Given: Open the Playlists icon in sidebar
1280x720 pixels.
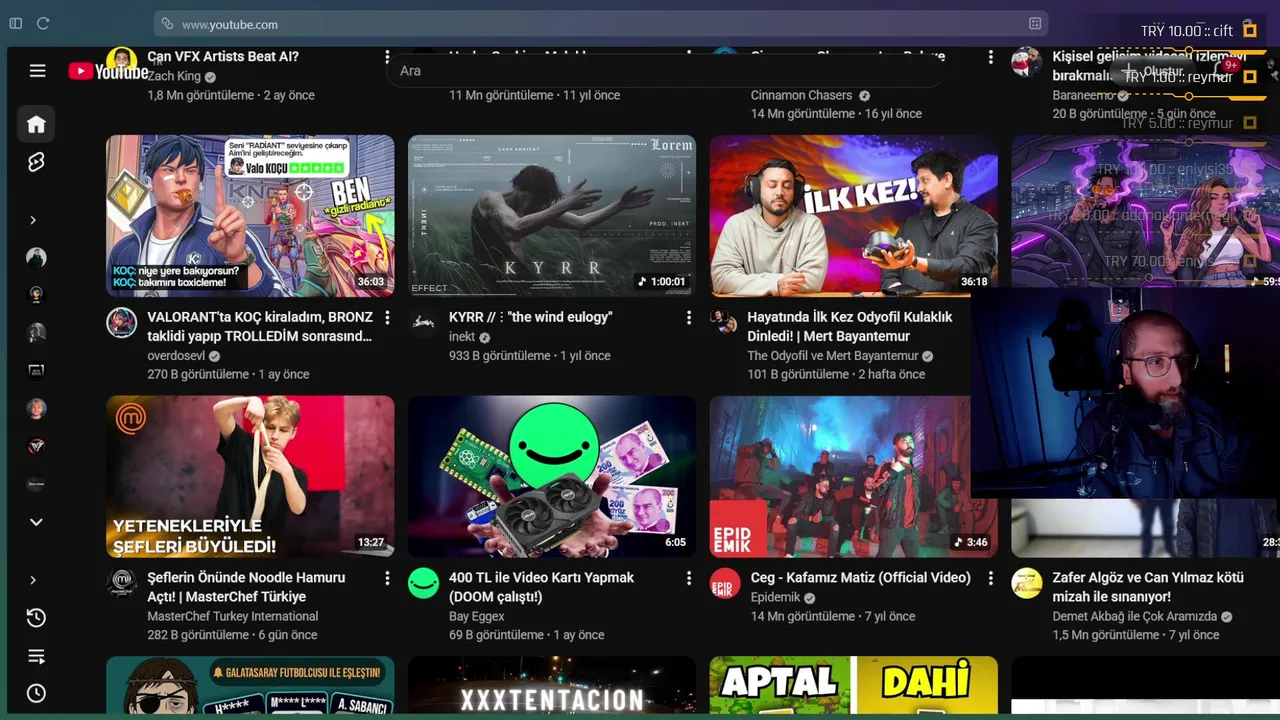Looking at the screenshot, I should 36,656.
